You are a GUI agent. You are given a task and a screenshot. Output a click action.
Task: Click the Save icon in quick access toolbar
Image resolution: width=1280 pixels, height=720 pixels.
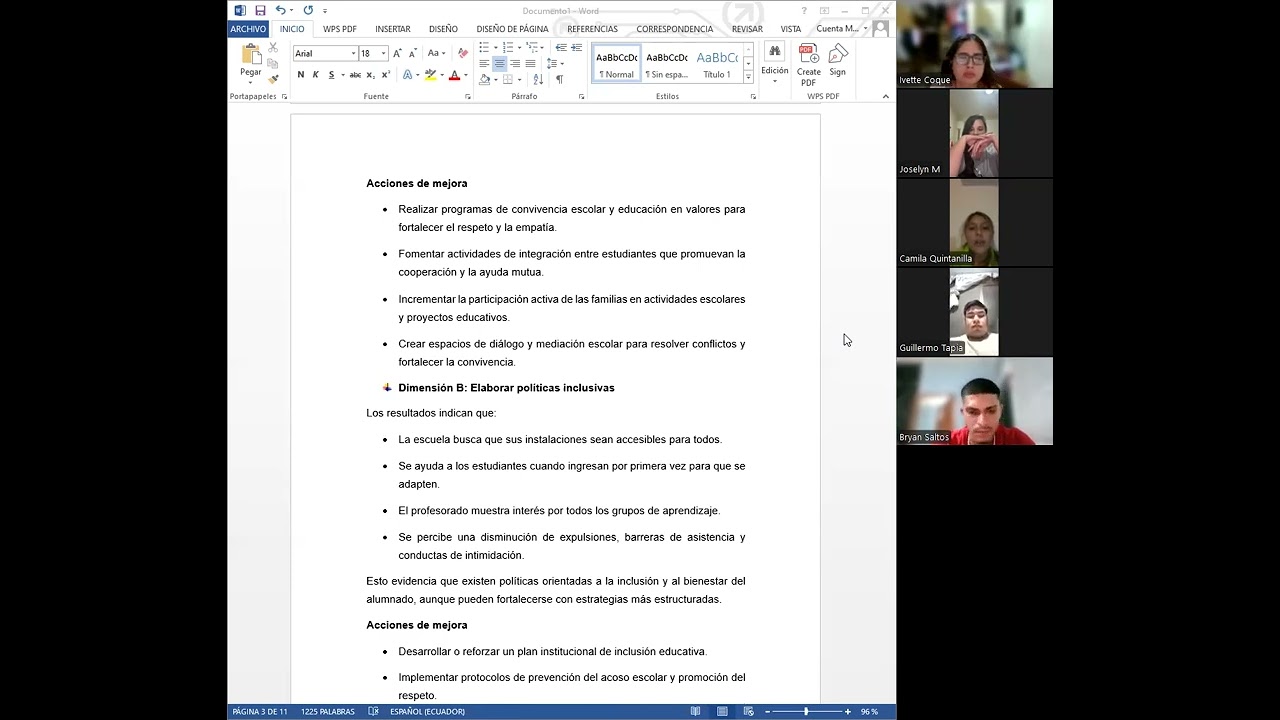click(x=260, y=11)
